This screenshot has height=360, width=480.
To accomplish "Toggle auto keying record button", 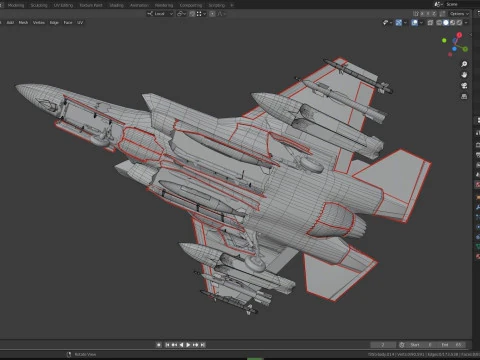I will pos(159,345).
